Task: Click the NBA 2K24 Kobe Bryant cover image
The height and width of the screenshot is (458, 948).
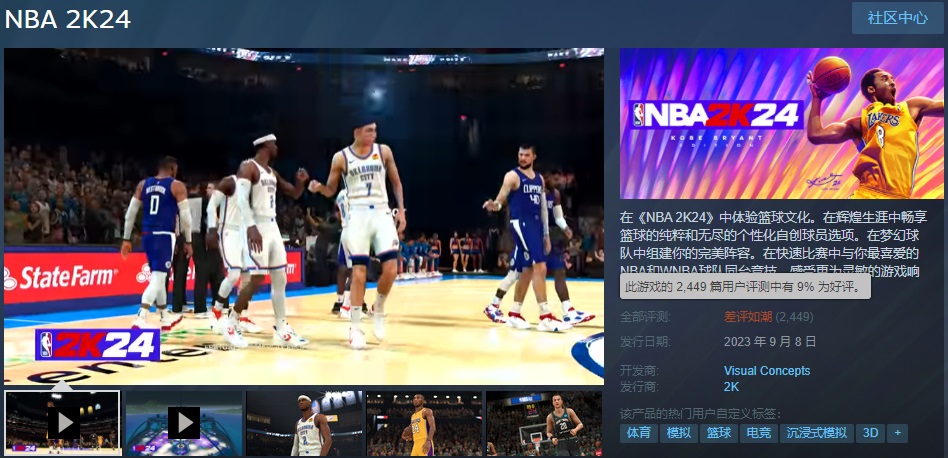Action: click(x=781, y=123)
